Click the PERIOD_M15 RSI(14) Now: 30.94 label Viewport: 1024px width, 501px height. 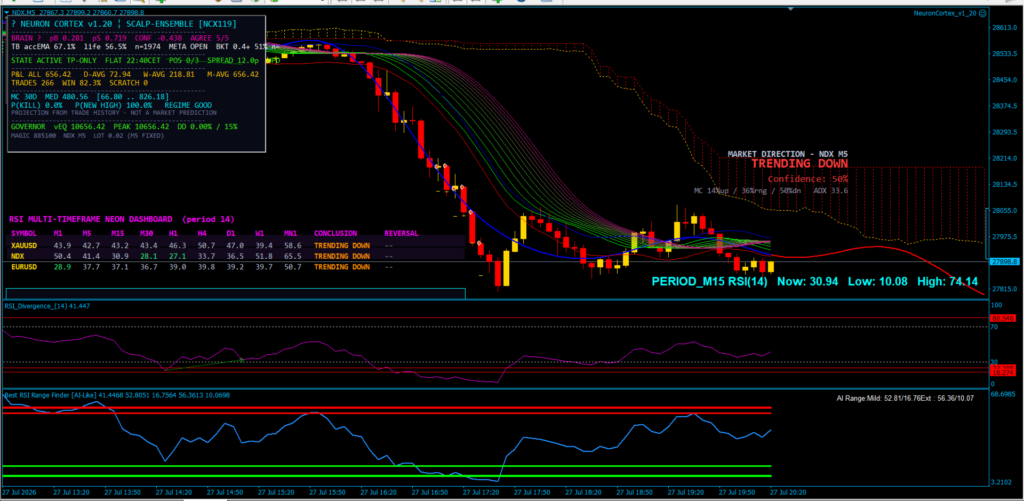(x=744, y=282)
